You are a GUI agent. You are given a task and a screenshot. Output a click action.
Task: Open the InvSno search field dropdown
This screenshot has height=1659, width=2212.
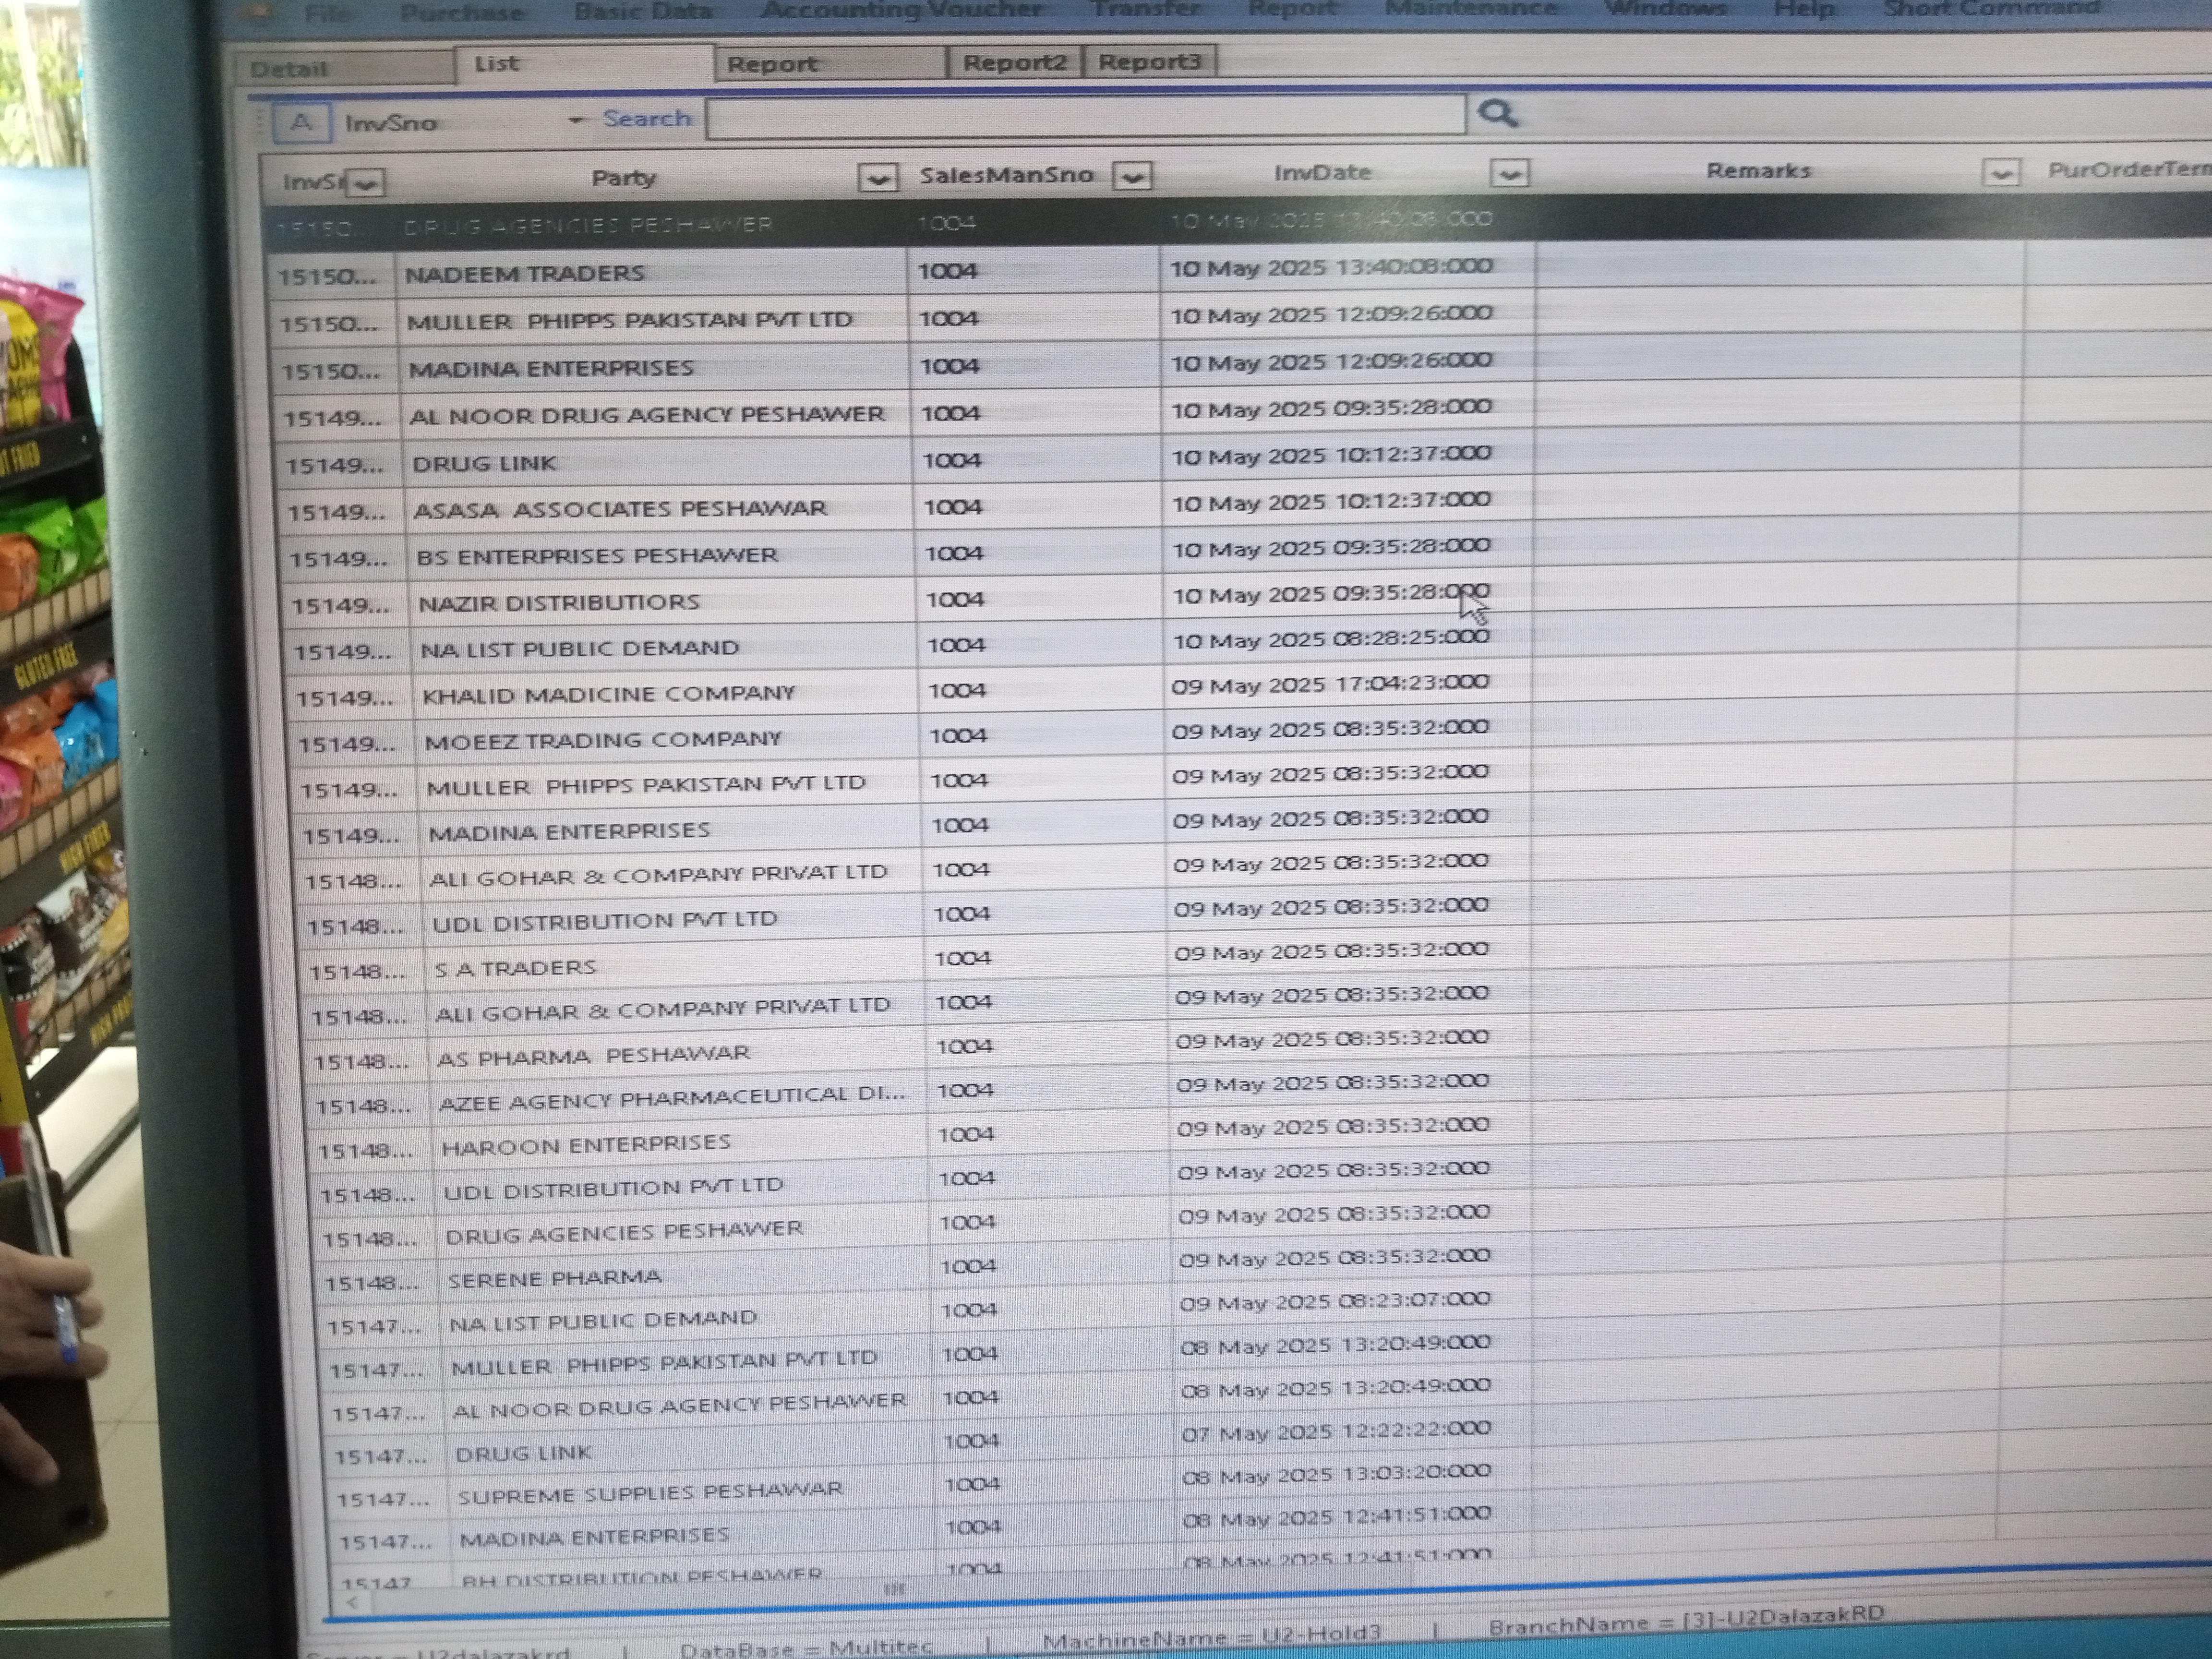575,121
